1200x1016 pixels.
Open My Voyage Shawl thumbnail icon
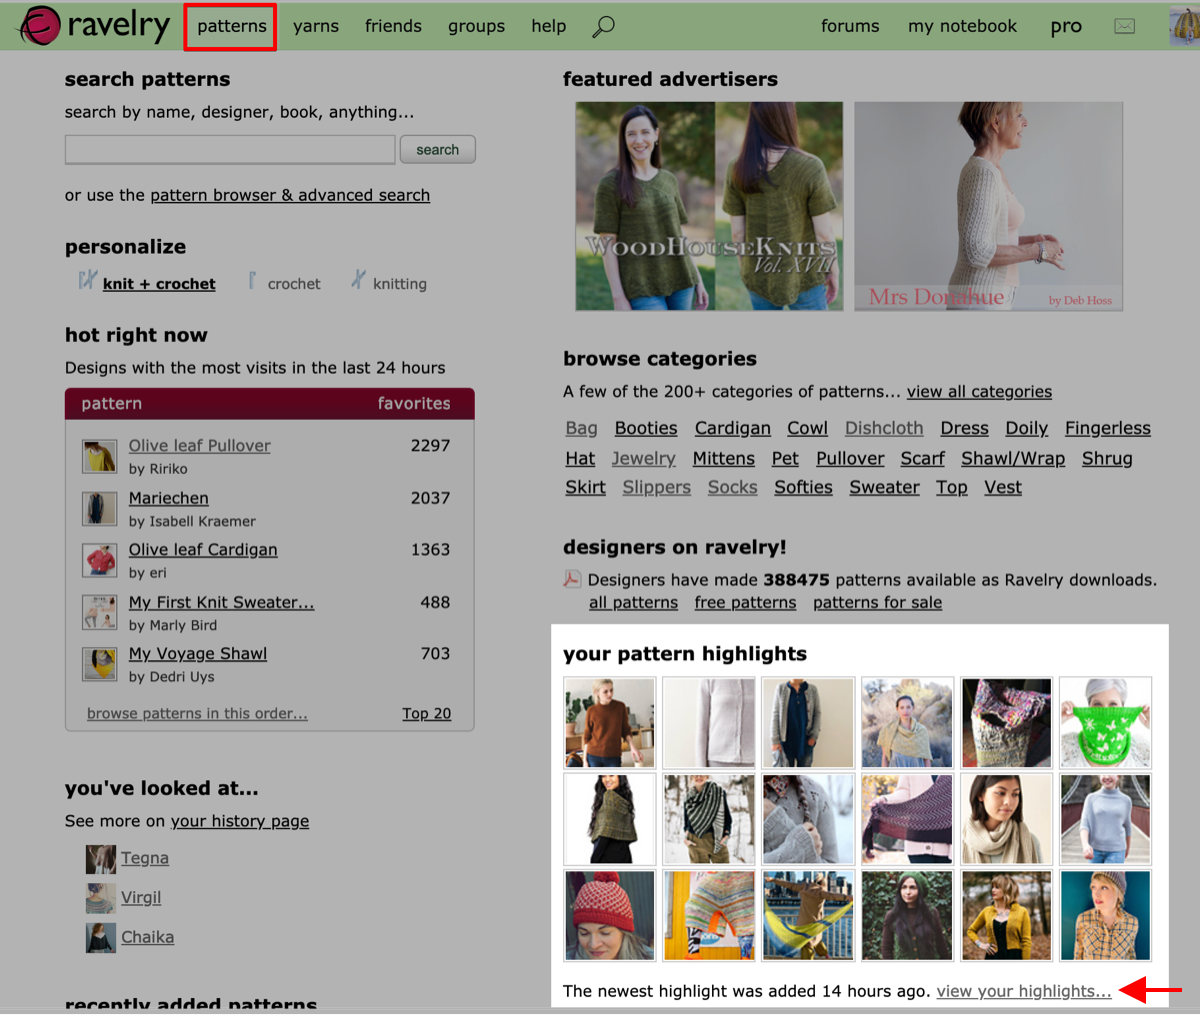click(x=100, y=664)
